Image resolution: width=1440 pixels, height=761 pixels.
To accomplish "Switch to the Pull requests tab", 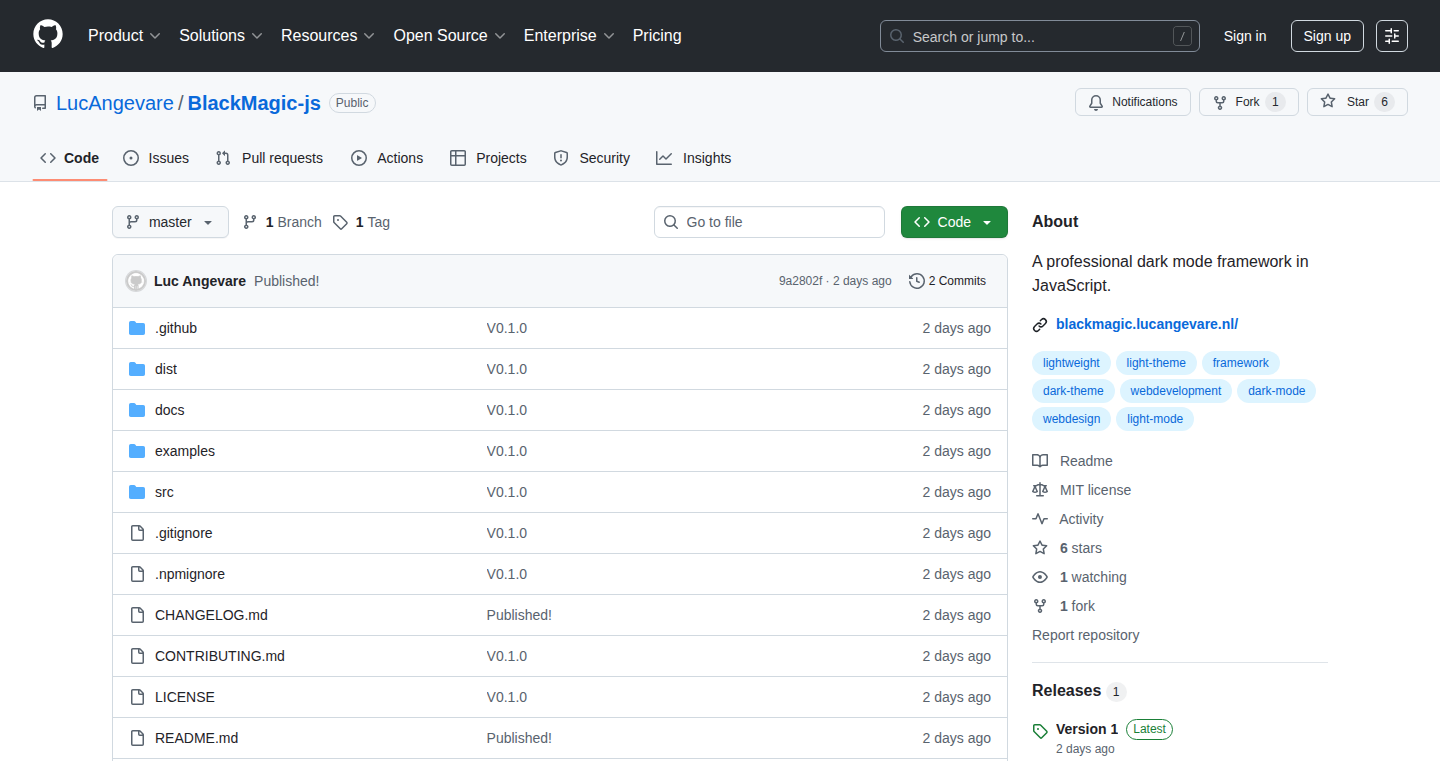I will point(270,158).
